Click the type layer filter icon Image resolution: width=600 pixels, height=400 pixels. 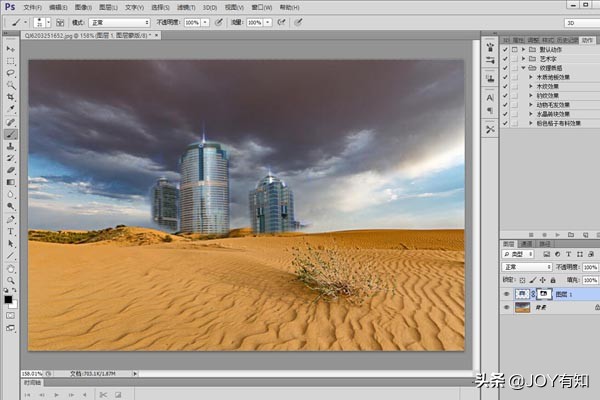tap(569, 254)
